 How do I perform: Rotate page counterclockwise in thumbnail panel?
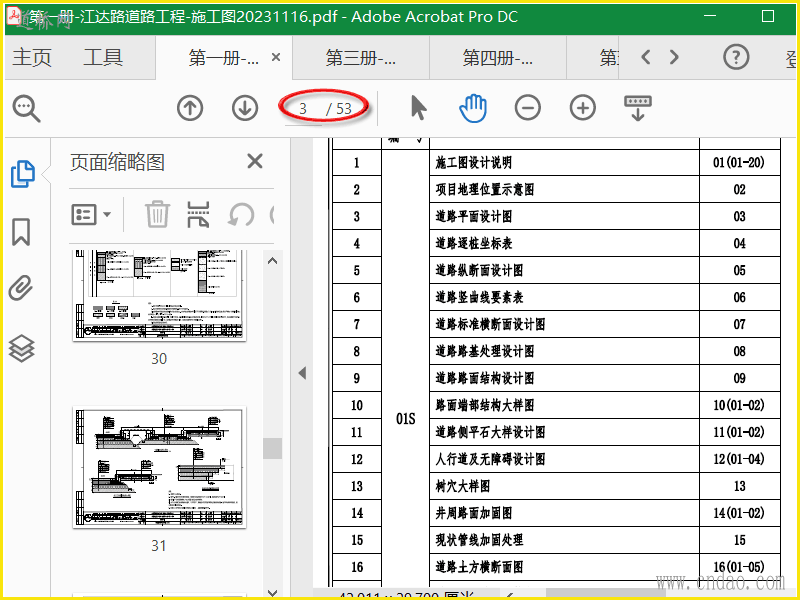[x=241, y=214]
